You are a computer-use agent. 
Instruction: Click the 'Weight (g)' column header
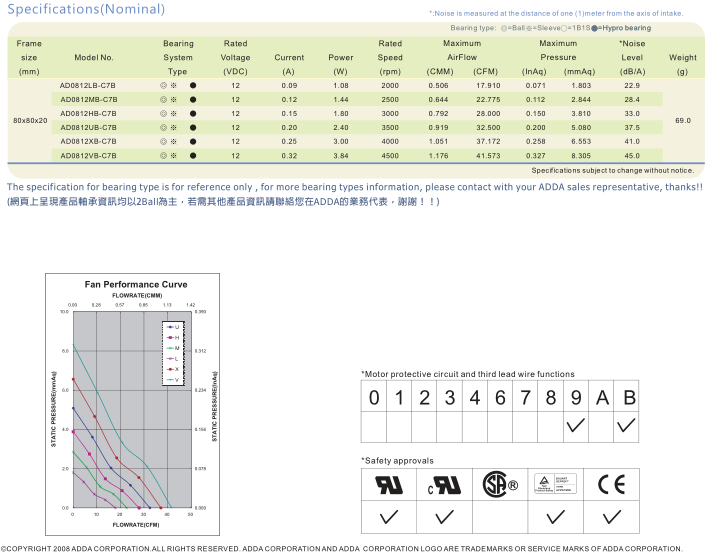683,64
